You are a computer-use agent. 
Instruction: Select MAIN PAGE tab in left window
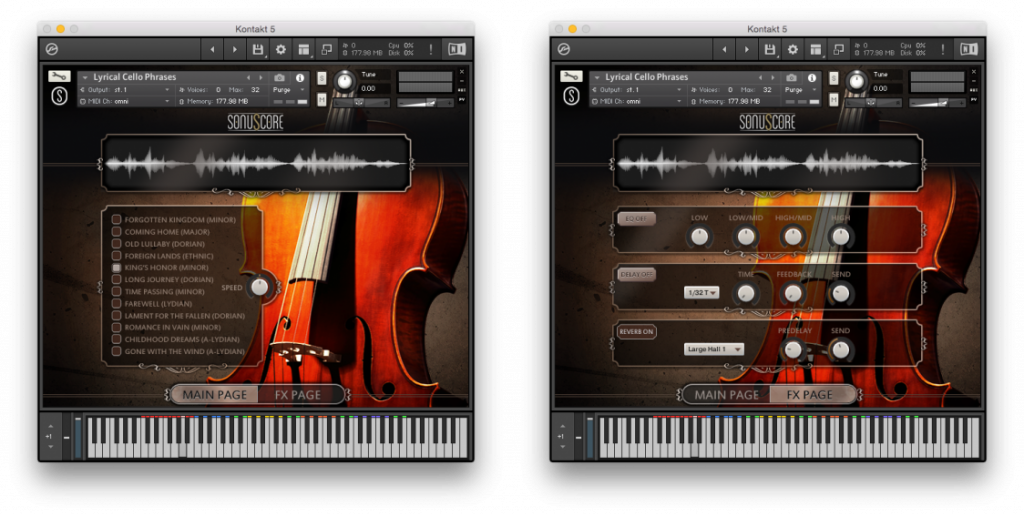pos(215,395)
